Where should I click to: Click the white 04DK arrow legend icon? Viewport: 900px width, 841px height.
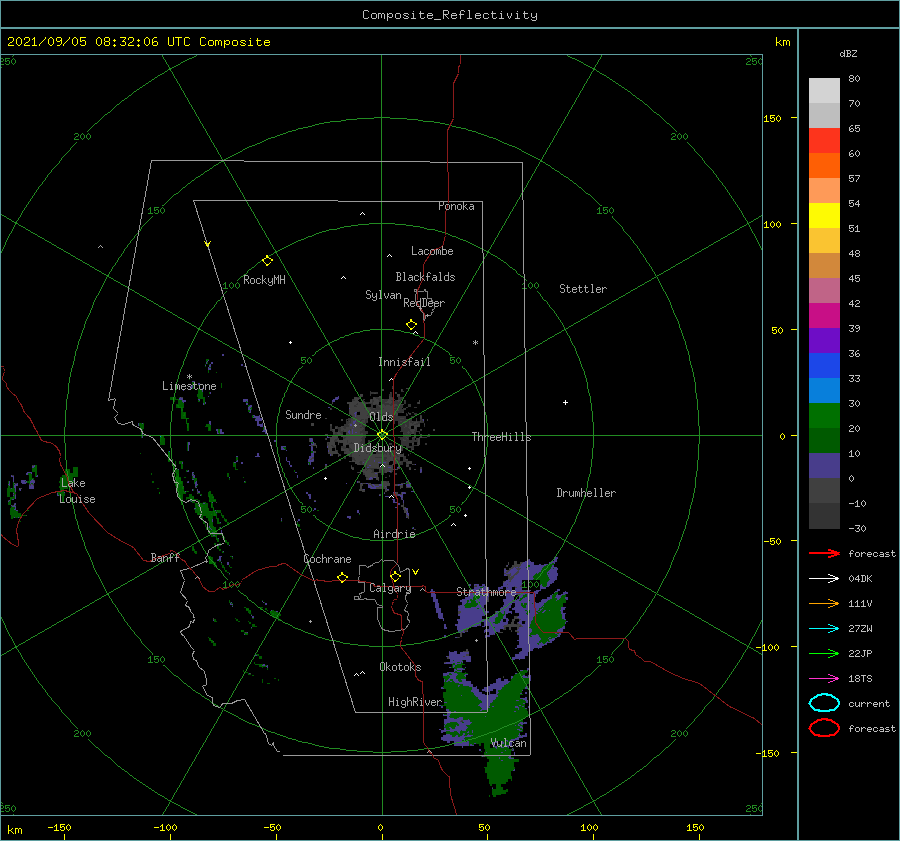[x=824, y=579]
